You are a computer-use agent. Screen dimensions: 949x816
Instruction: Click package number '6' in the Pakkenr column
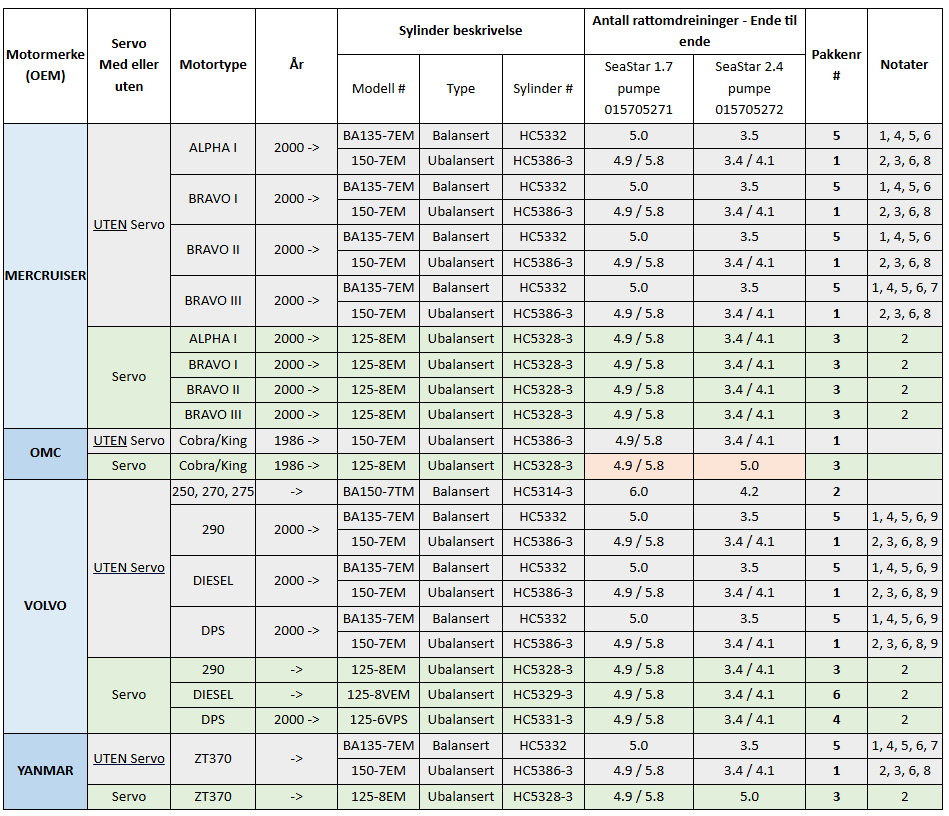tap(836, 695)
